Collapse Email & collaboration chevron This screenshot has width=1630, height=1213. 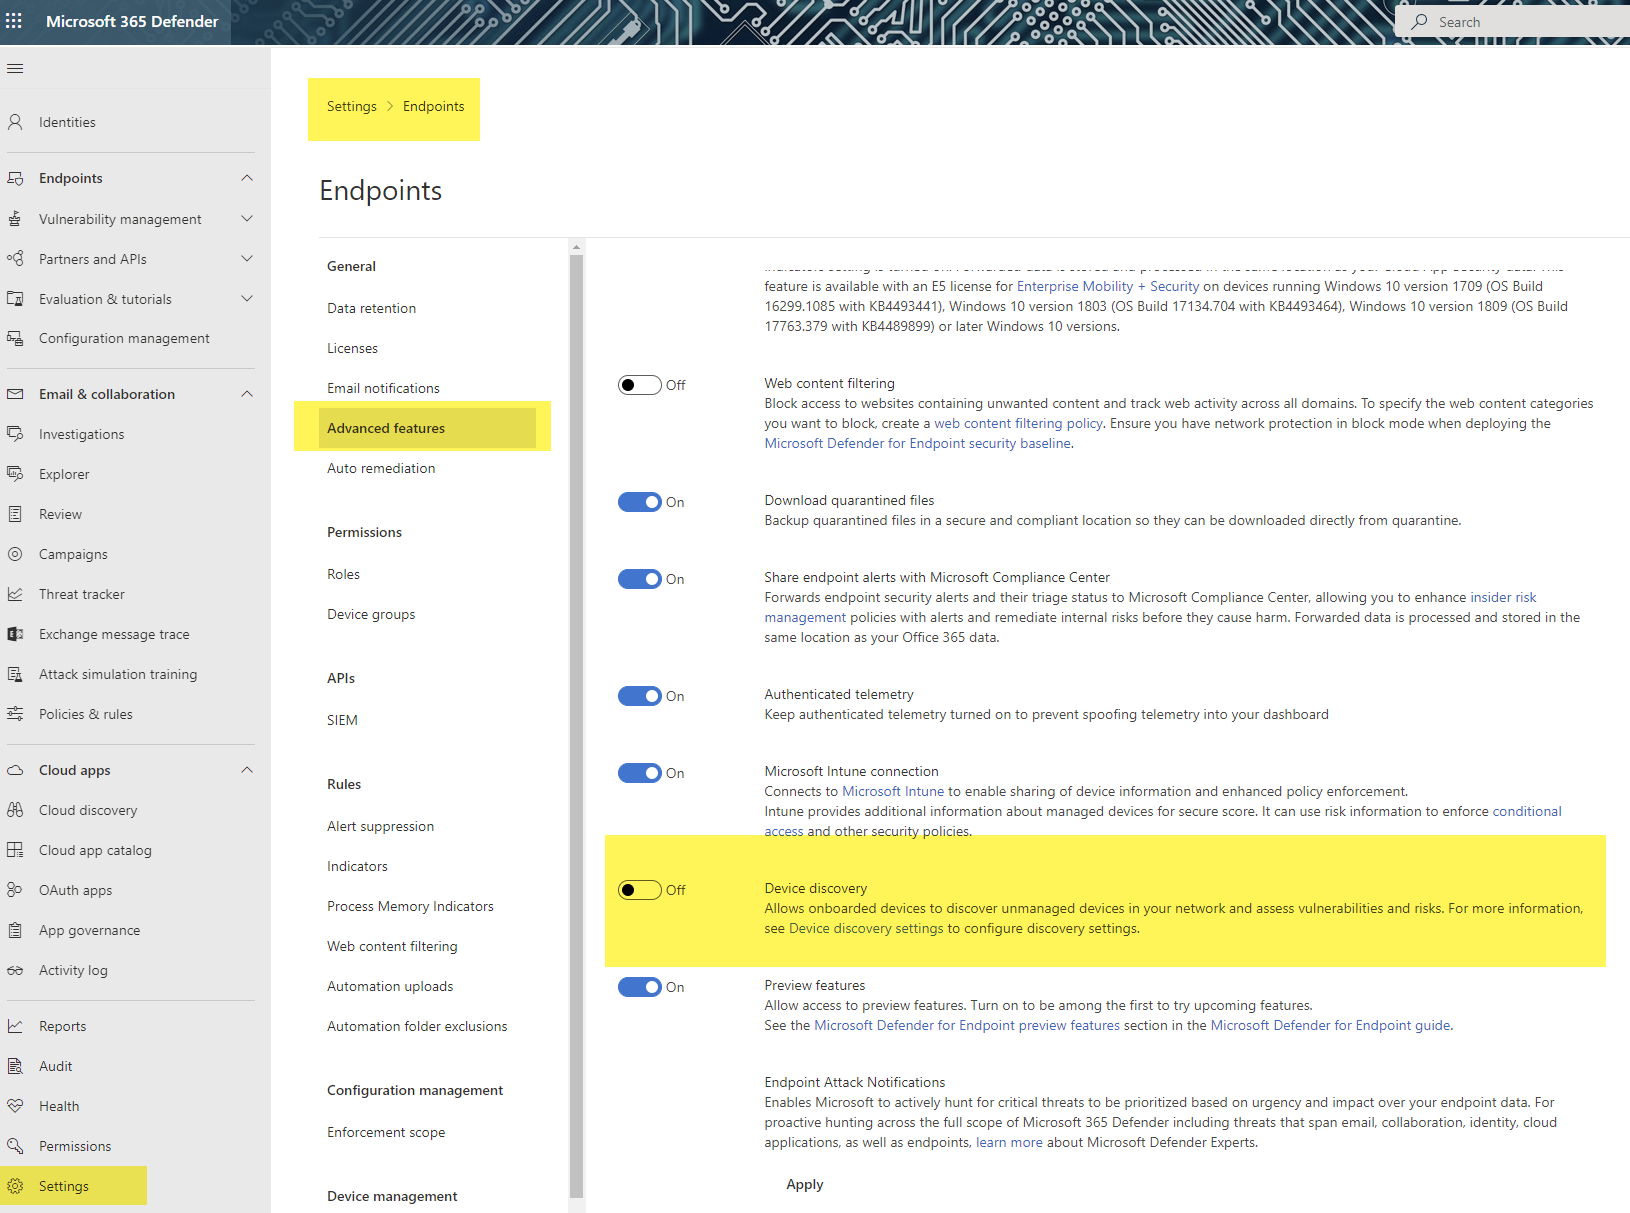coord(247,394)
